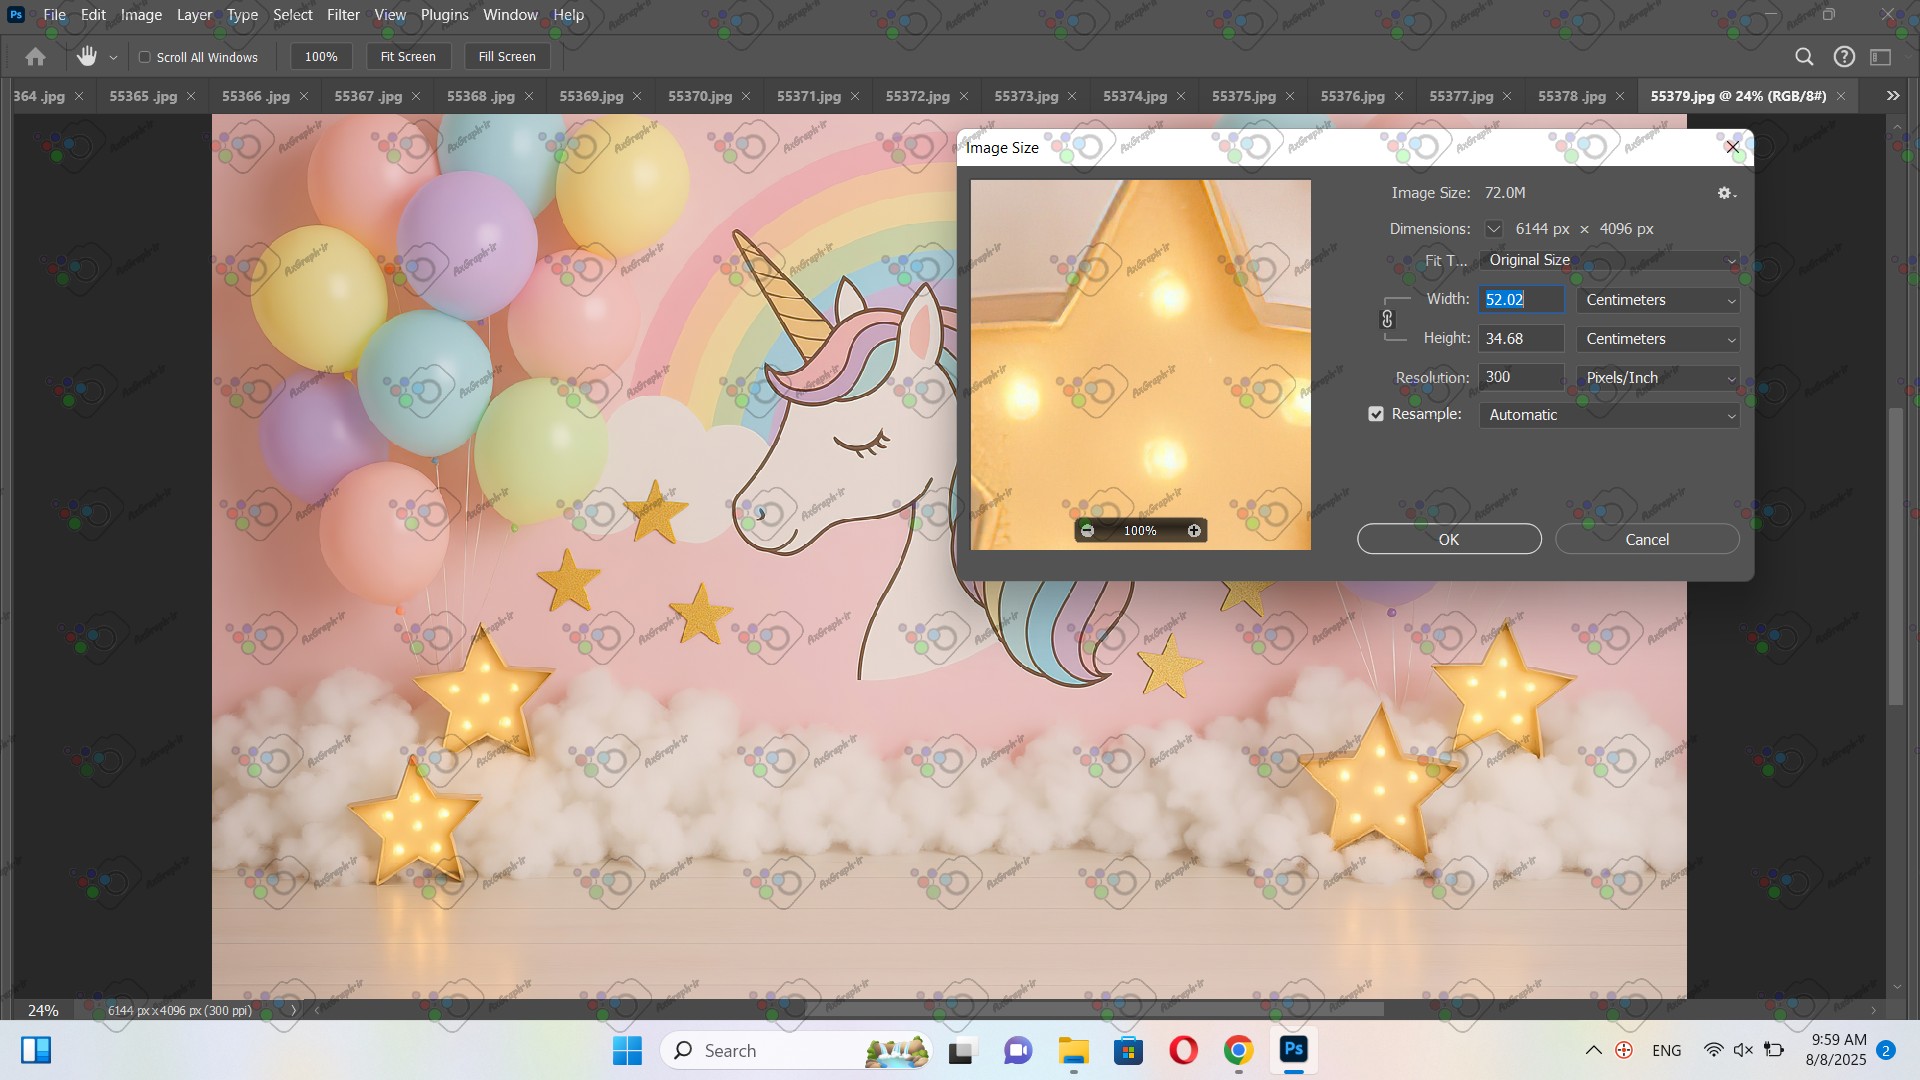The image size is (1920, 1080).
Task: Confirm with the OK button
Action: [1448, 539]
